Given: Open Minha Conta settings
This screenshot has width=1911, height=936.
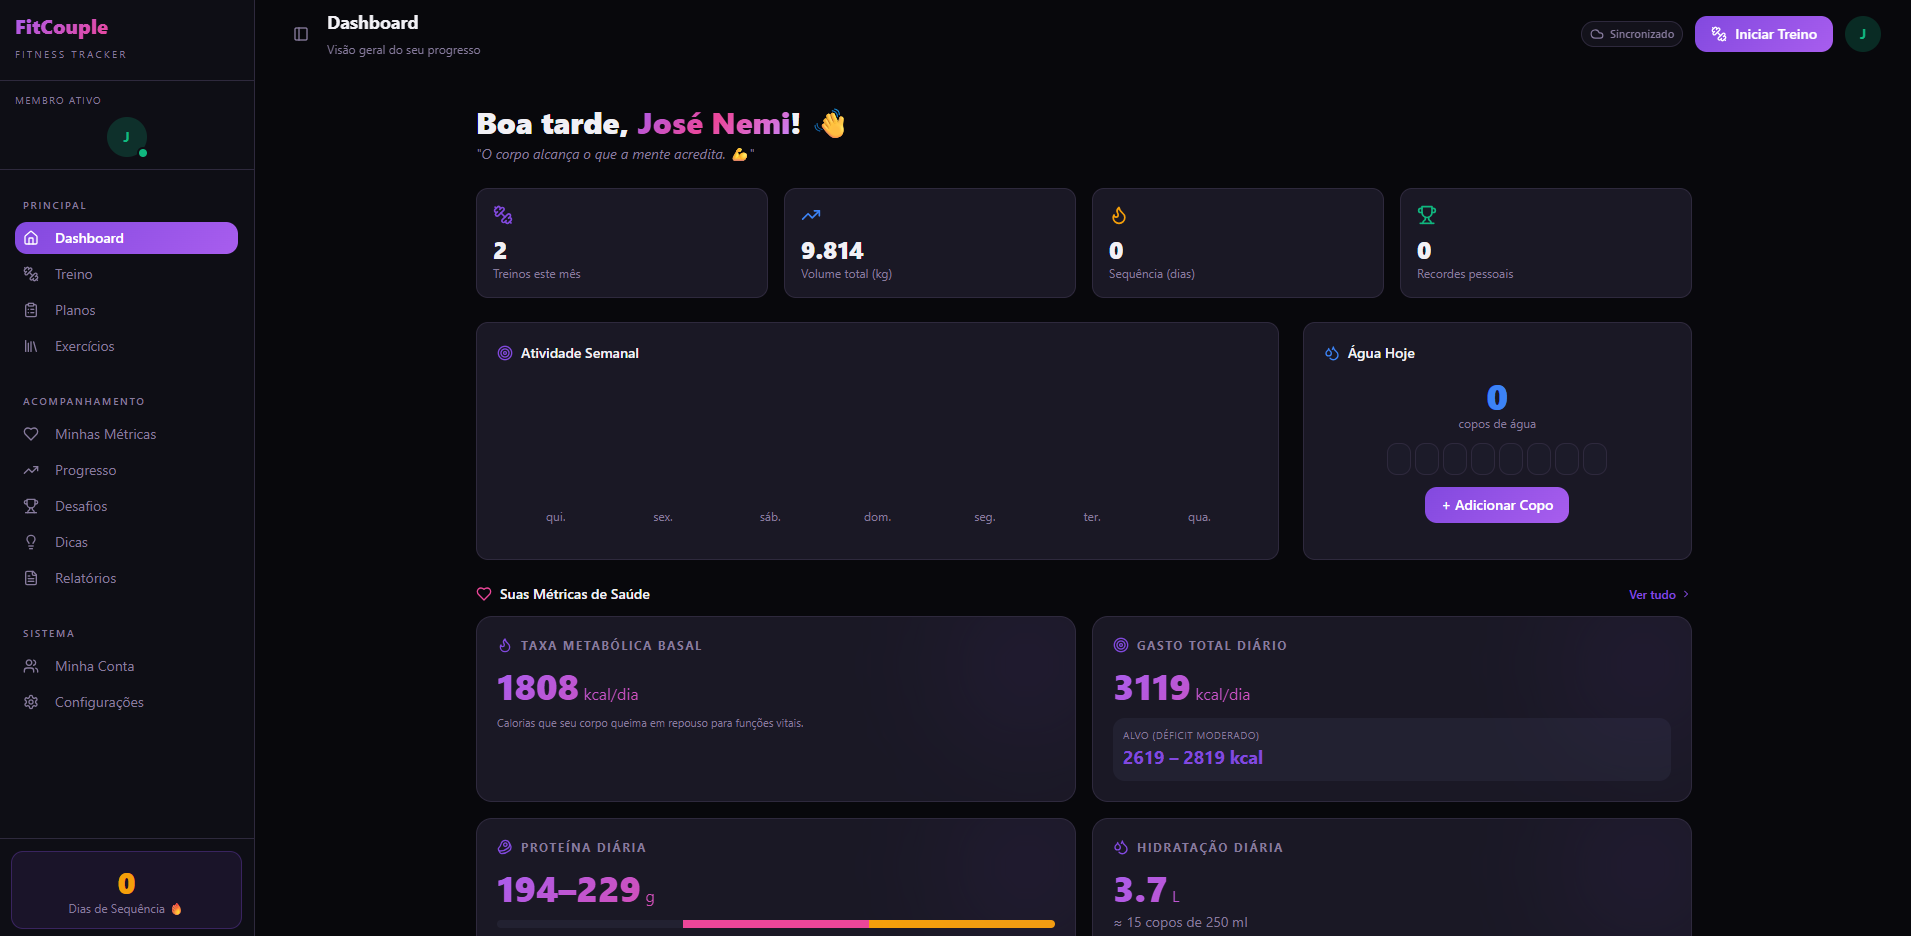Looking at the screenshot, I should coord(126,666).
